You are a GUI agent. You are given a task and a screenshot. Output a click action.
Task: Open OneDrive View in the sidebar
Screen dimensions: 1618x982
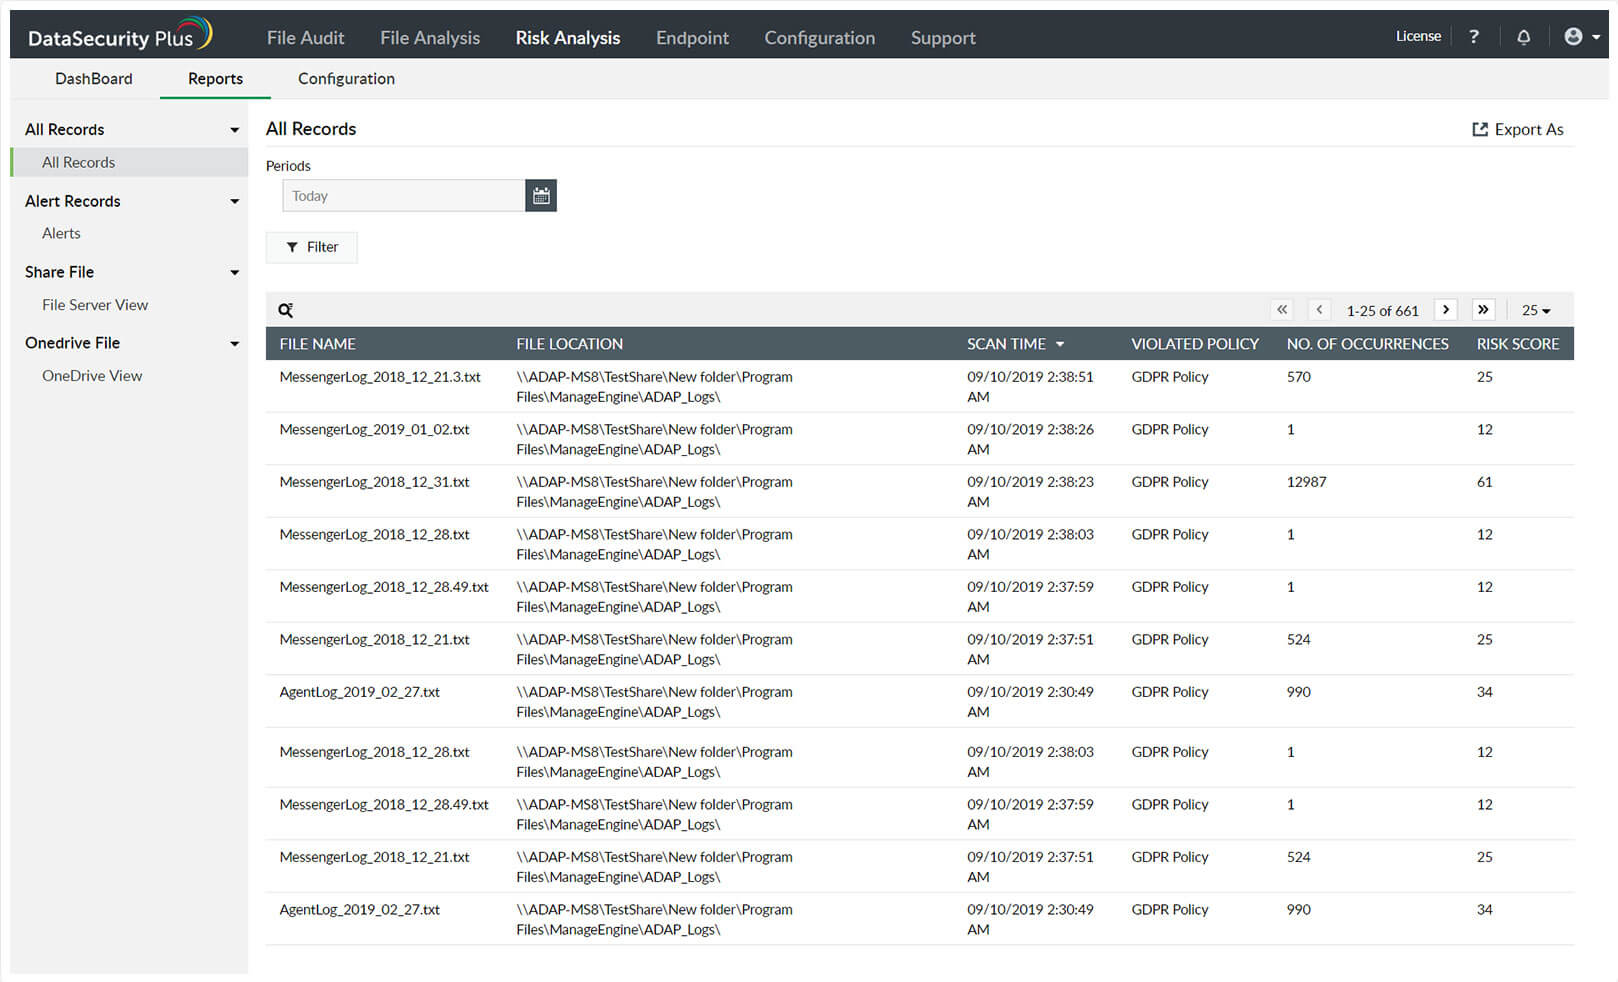(92, 376)
